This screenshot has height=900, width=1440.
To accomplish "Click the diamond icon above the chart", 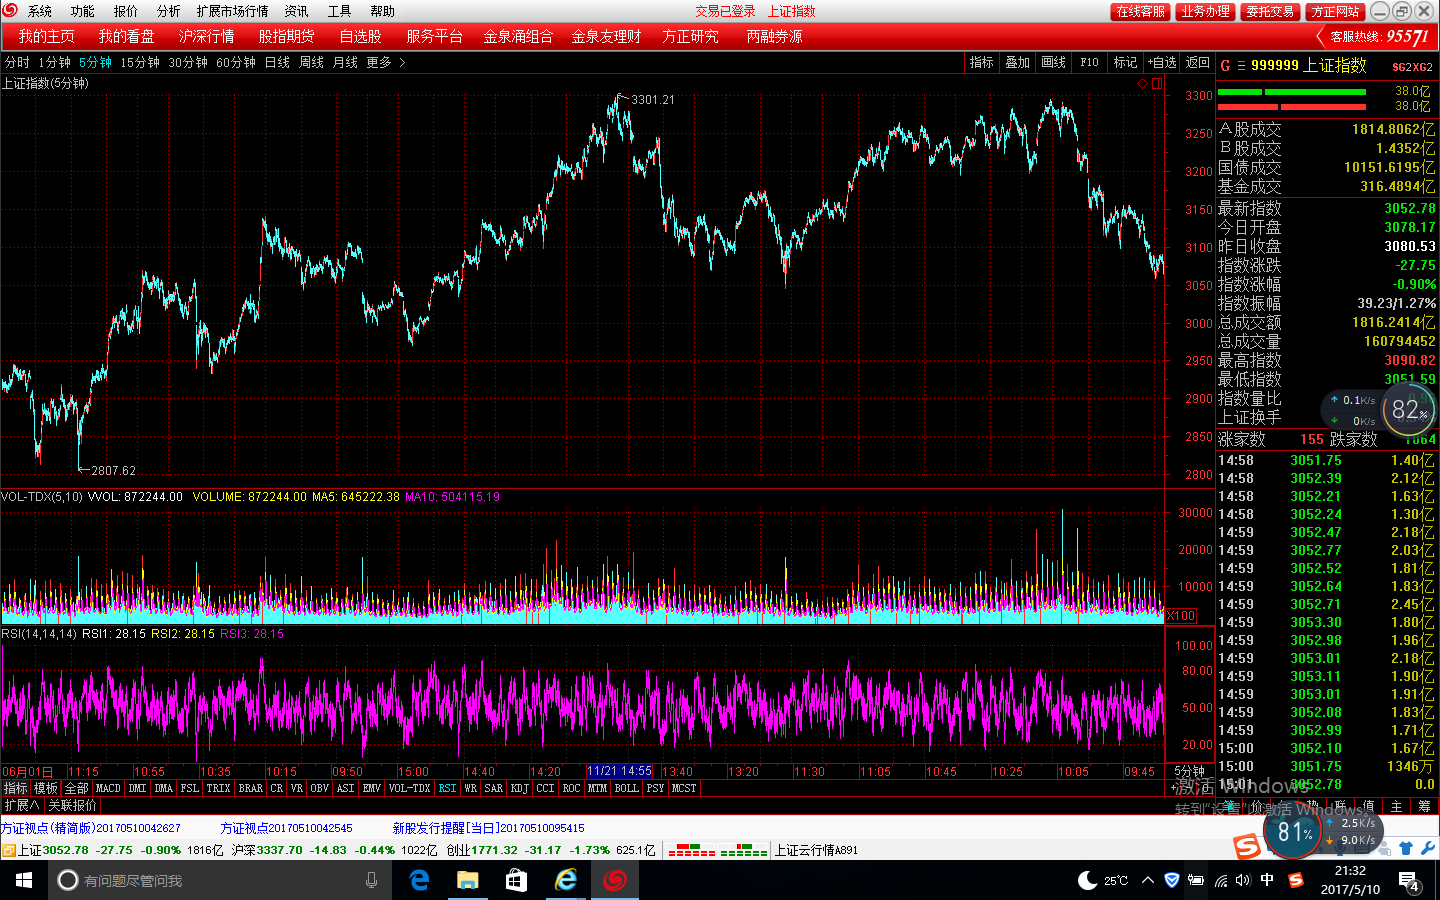I will [x=1143, y=84].
